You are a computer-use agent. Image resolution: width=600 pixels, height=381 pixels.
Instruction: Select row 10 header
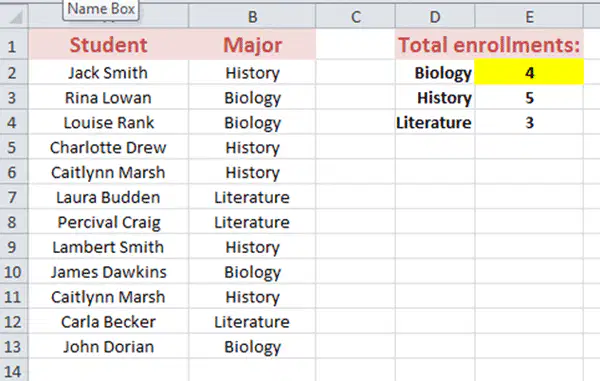point(14,272)
